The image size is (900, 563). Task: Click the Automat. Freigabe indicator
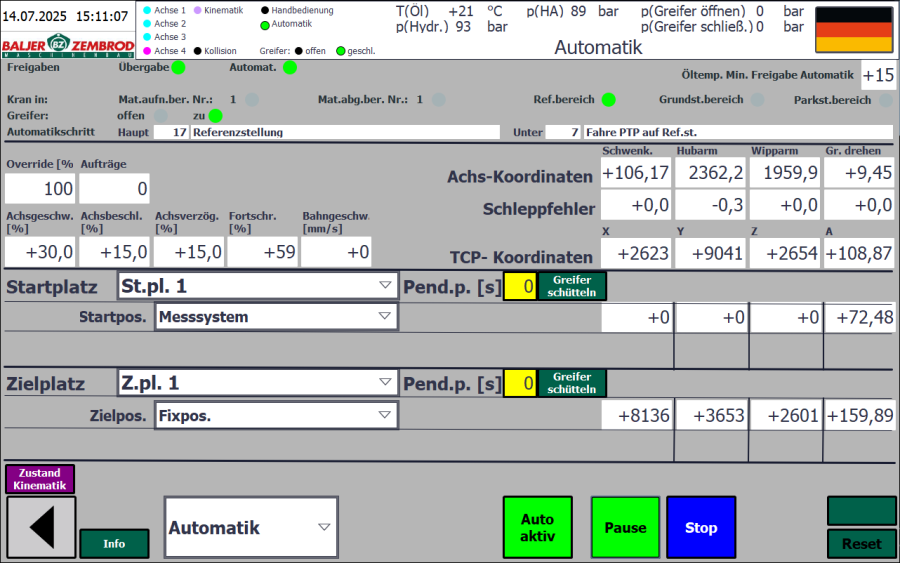(x=290, y=68)
